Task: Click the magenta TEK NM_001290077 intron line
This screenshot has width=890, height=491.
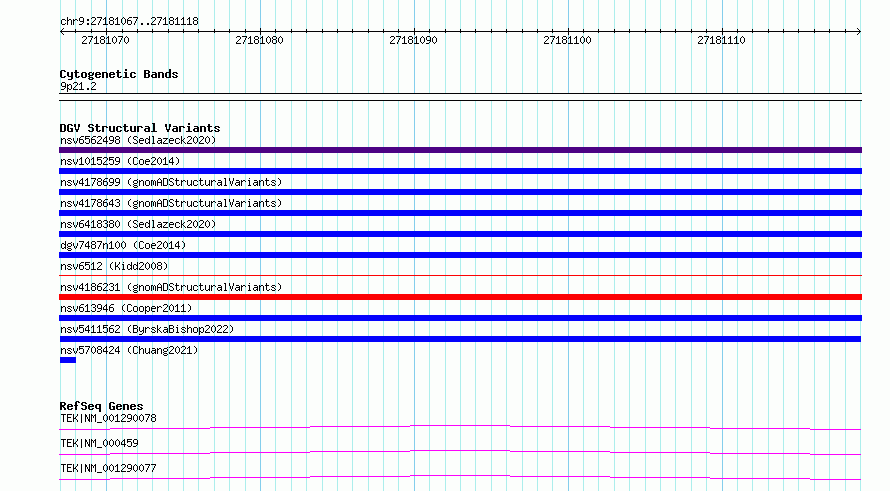Action: point(460,477)
